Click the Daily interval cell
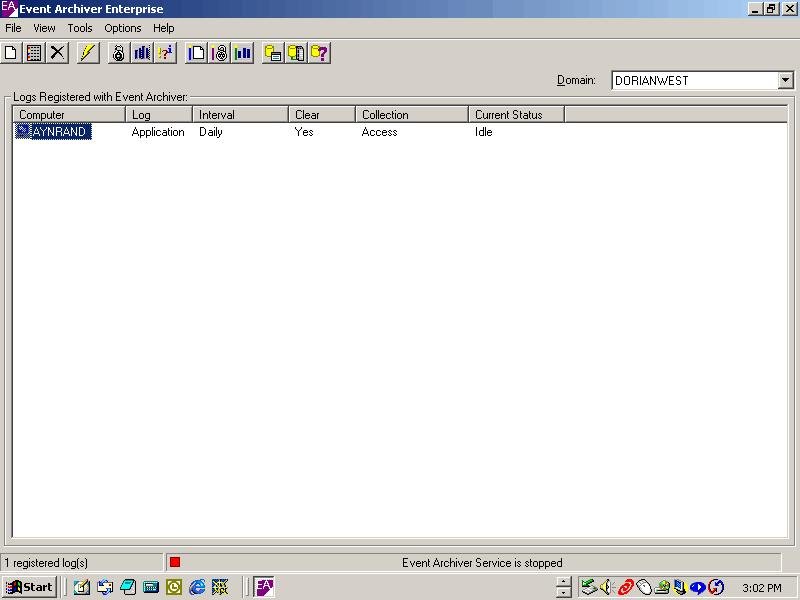The height and width of the screenshot is (600, 800). pyautogui.click(x=211, y=132)
